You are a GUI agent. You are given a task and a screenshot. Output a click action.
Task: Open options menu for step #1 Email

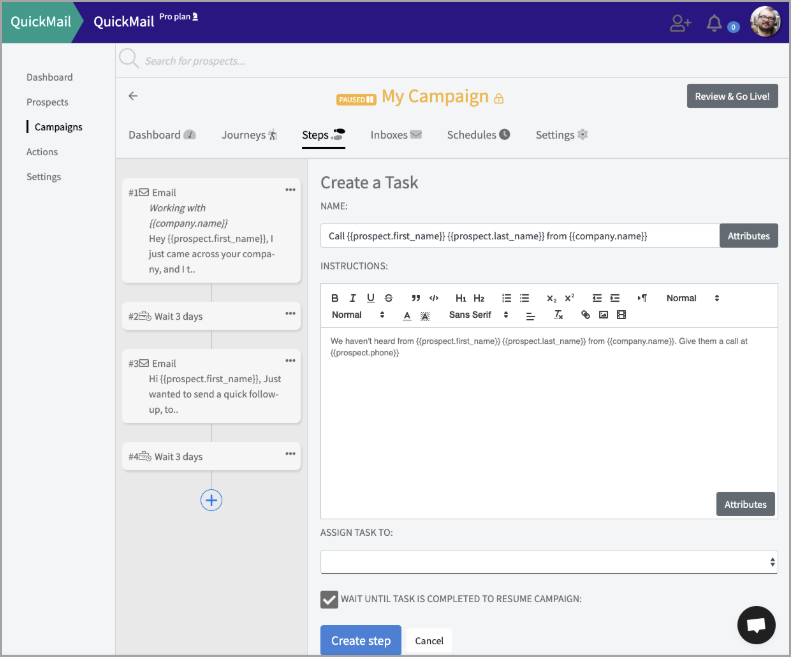point(290,190)
